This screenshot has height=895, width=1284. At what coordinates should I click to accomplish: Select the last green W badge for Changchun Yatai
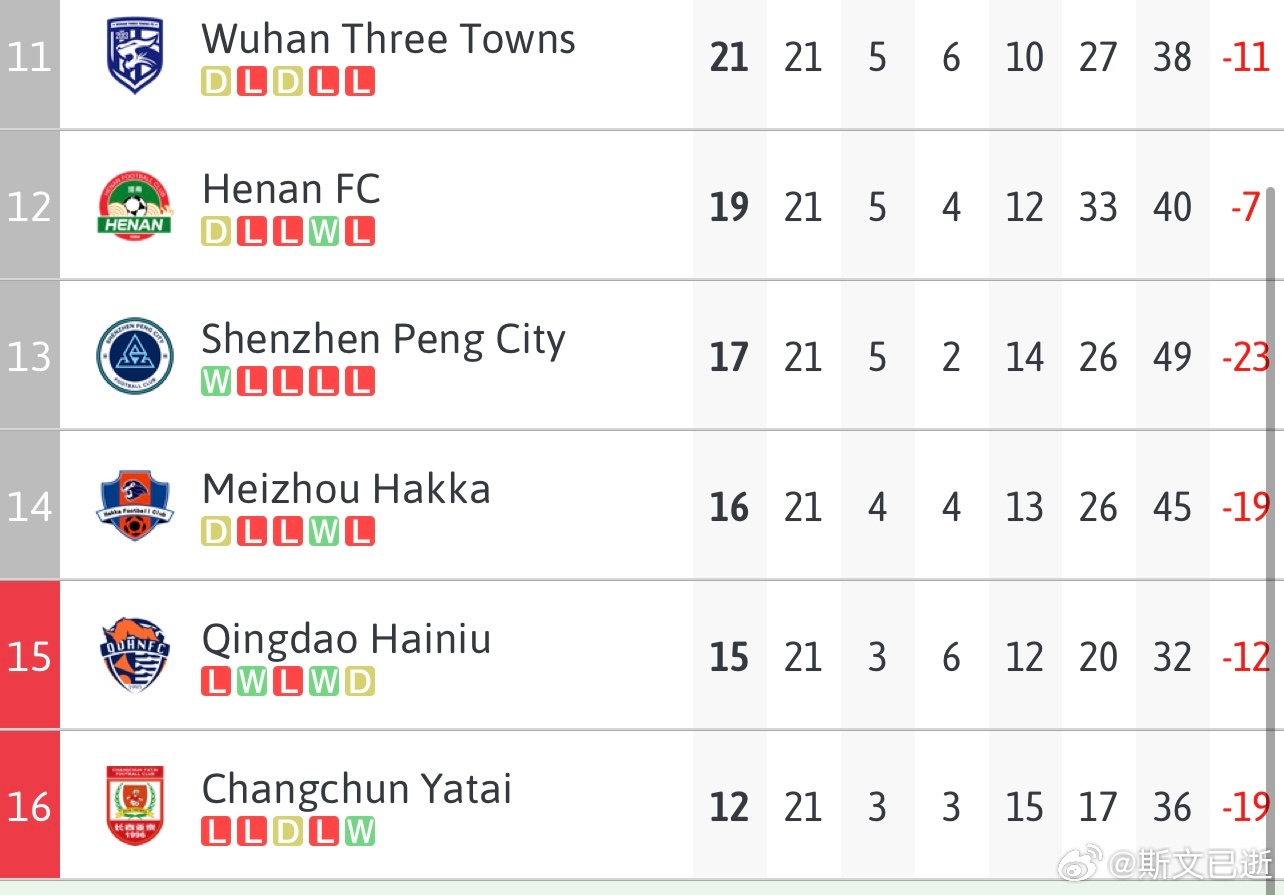360,831
